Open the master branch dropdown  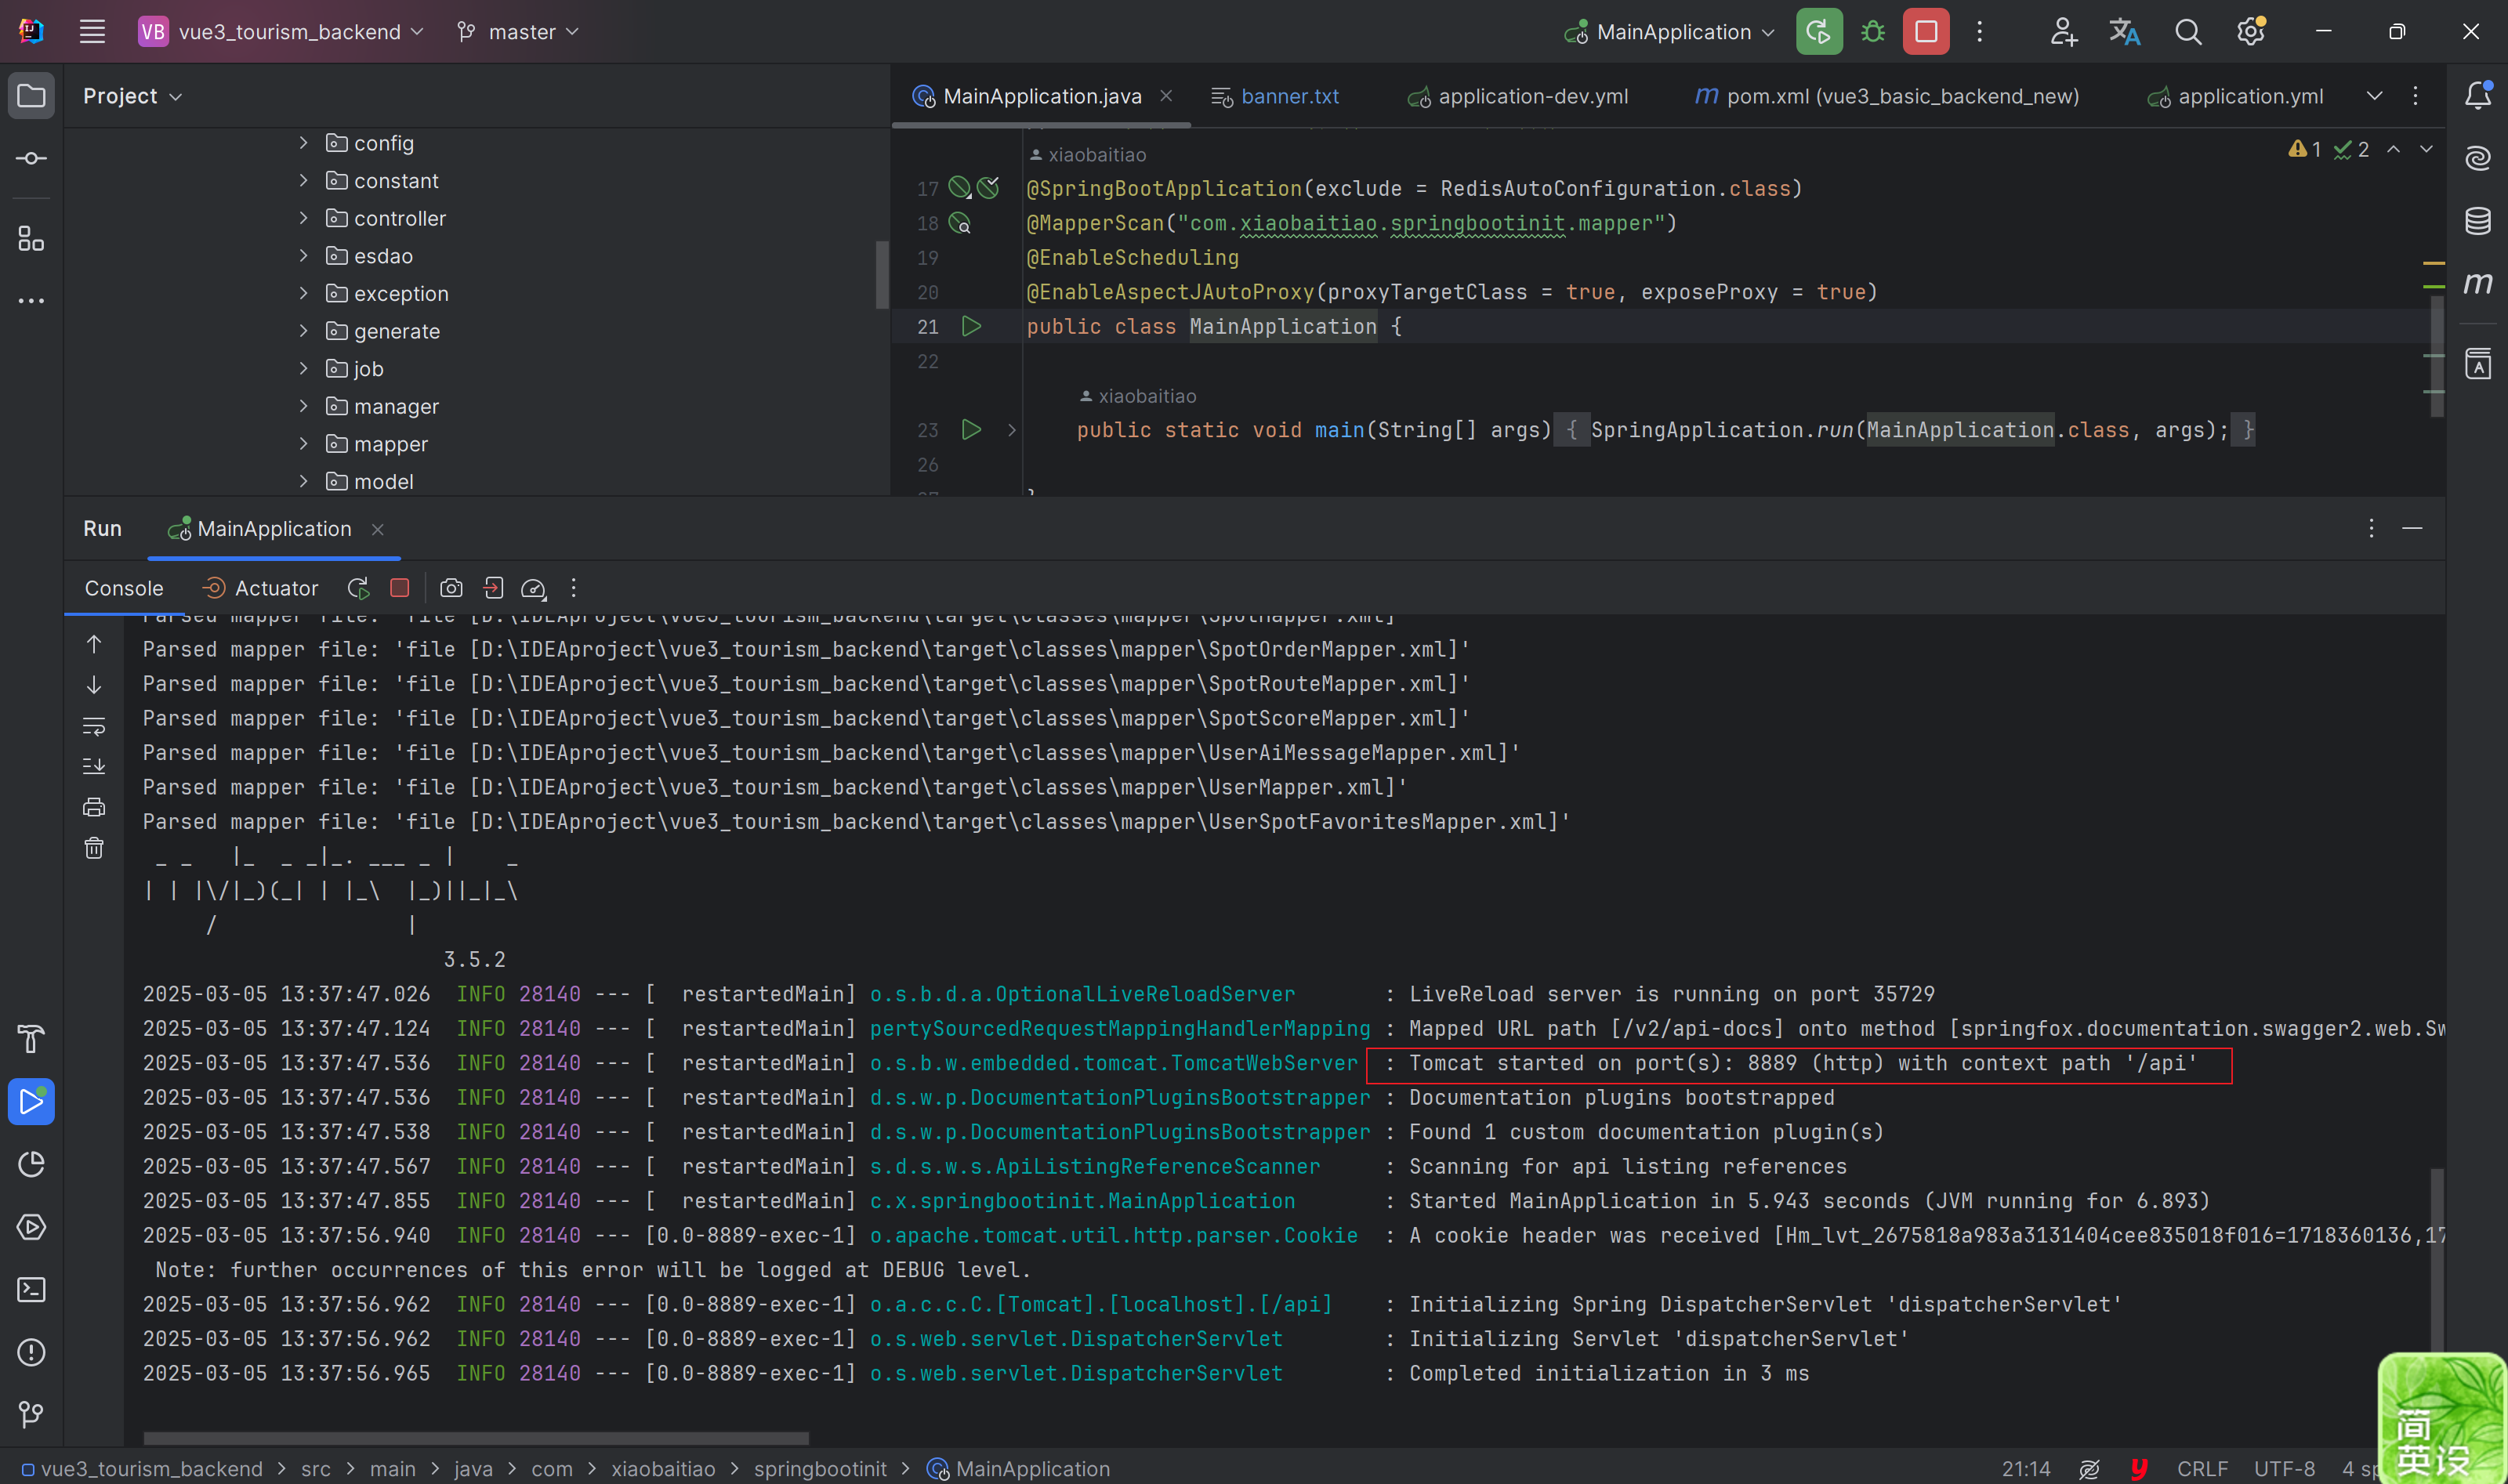(518, 32)
